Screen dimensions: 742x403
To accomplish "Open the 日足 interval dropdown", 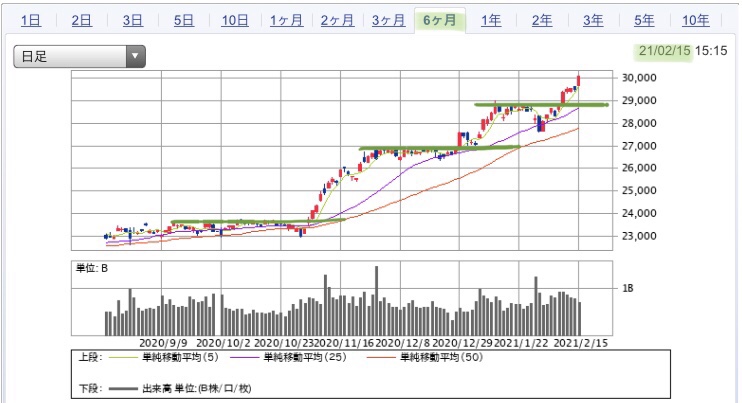I will pyautogui.click(x=79, y=56).
